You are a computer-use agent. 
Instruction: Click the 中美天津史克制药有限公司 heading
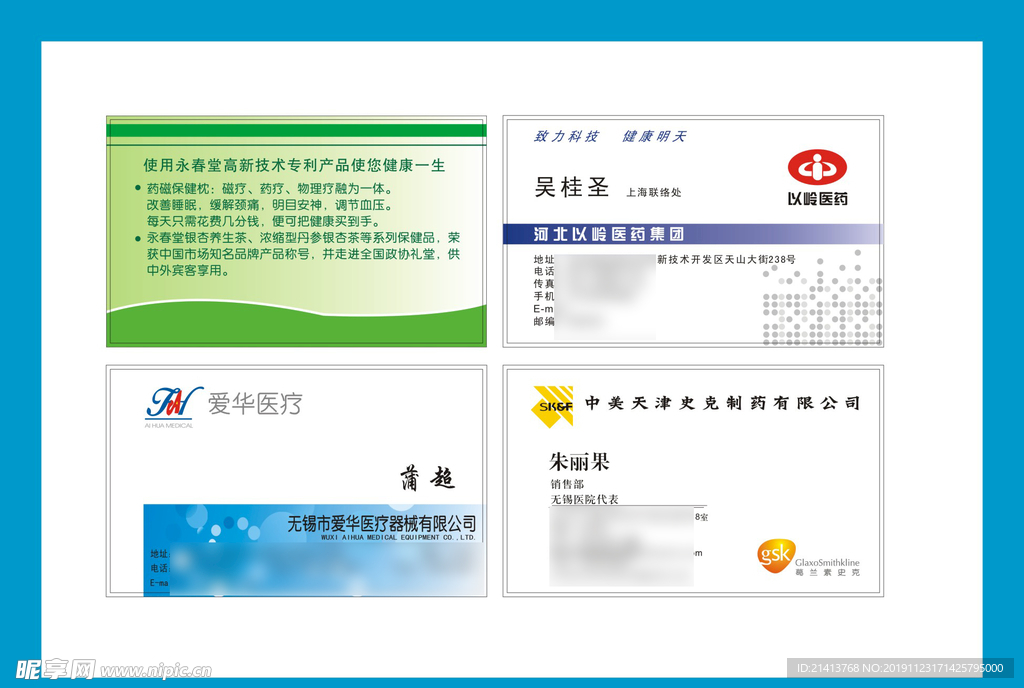tap(722, 403)
